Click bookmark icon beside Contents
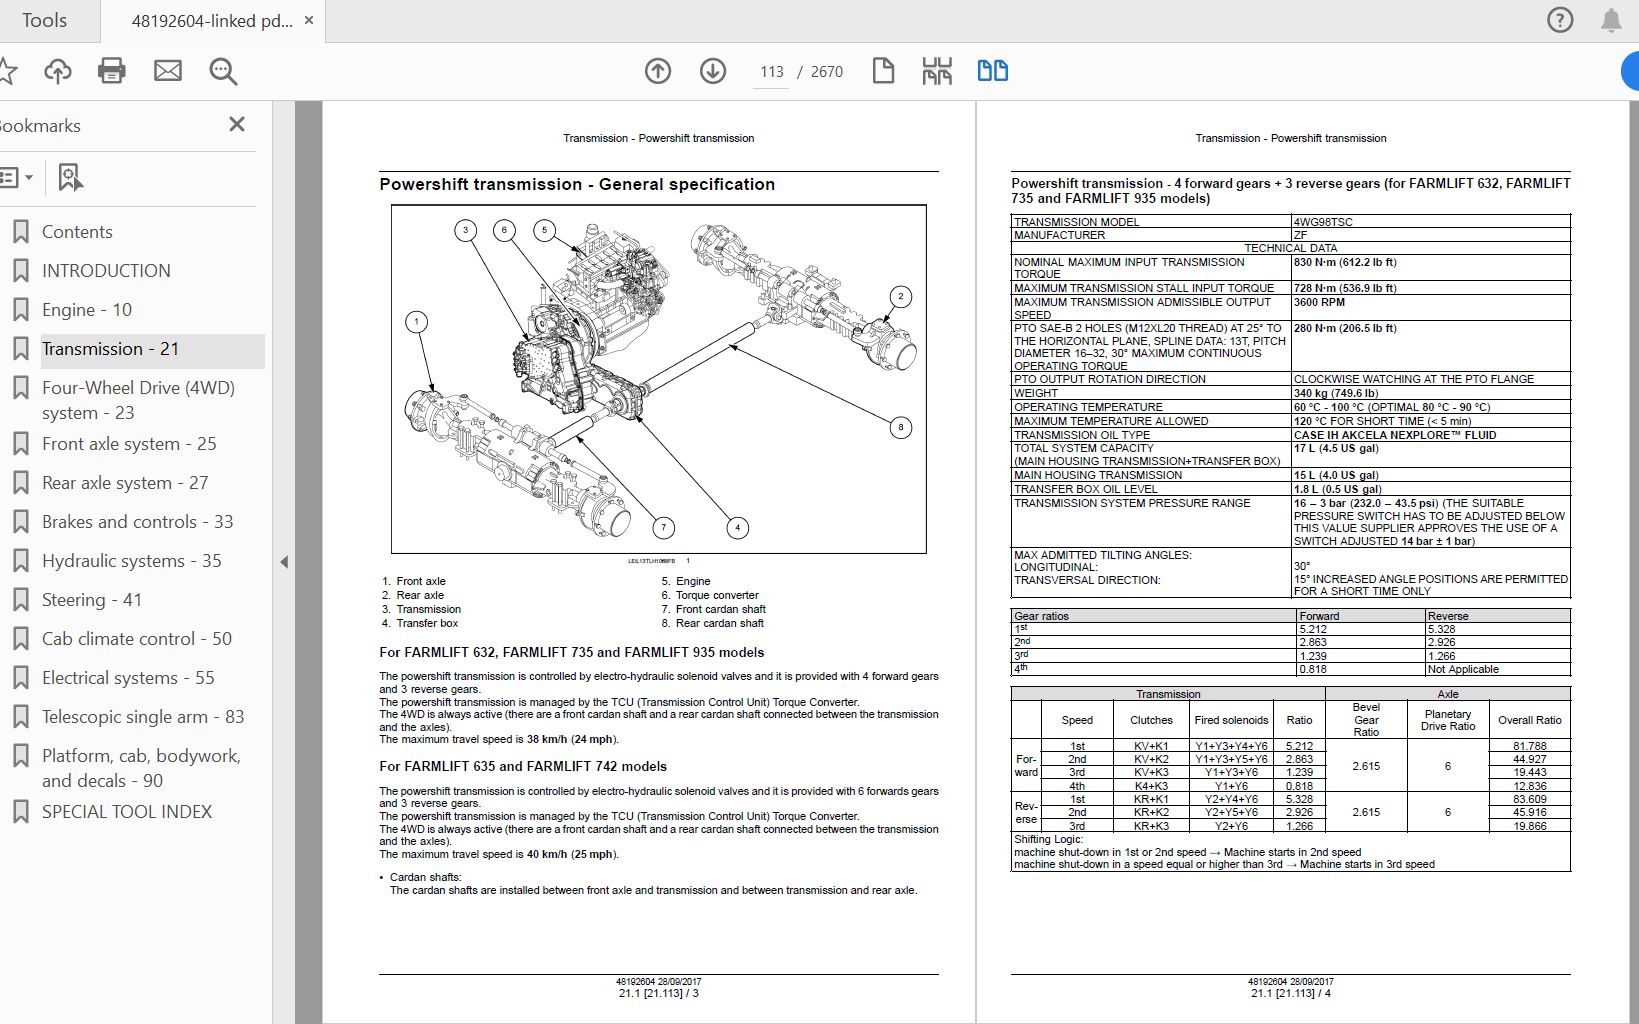 (x=20, y=232)
